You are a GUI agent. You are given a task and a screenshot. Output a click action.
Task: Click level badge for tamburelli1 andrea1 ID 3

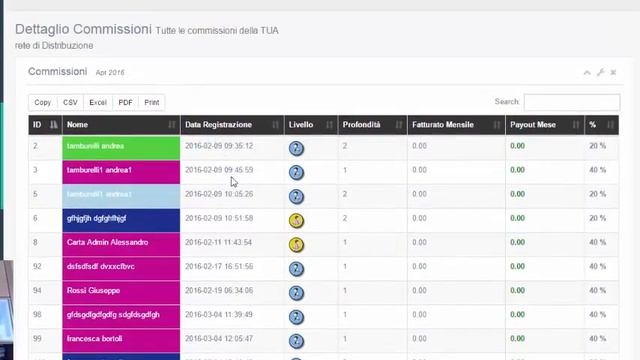point(296,172)
